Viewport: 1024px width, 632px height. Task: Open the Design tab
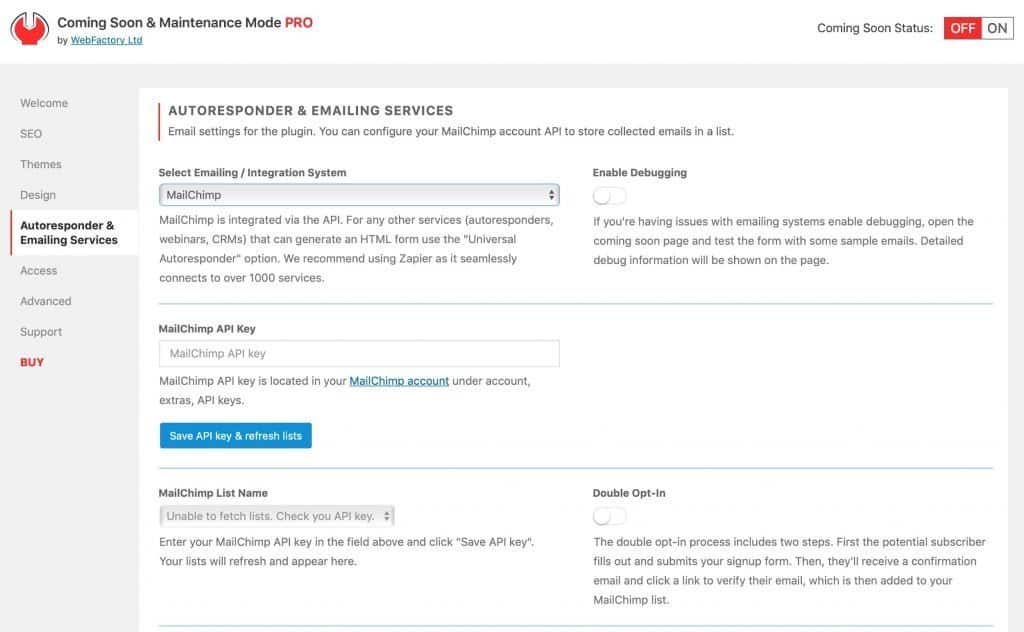pos(38,195)
